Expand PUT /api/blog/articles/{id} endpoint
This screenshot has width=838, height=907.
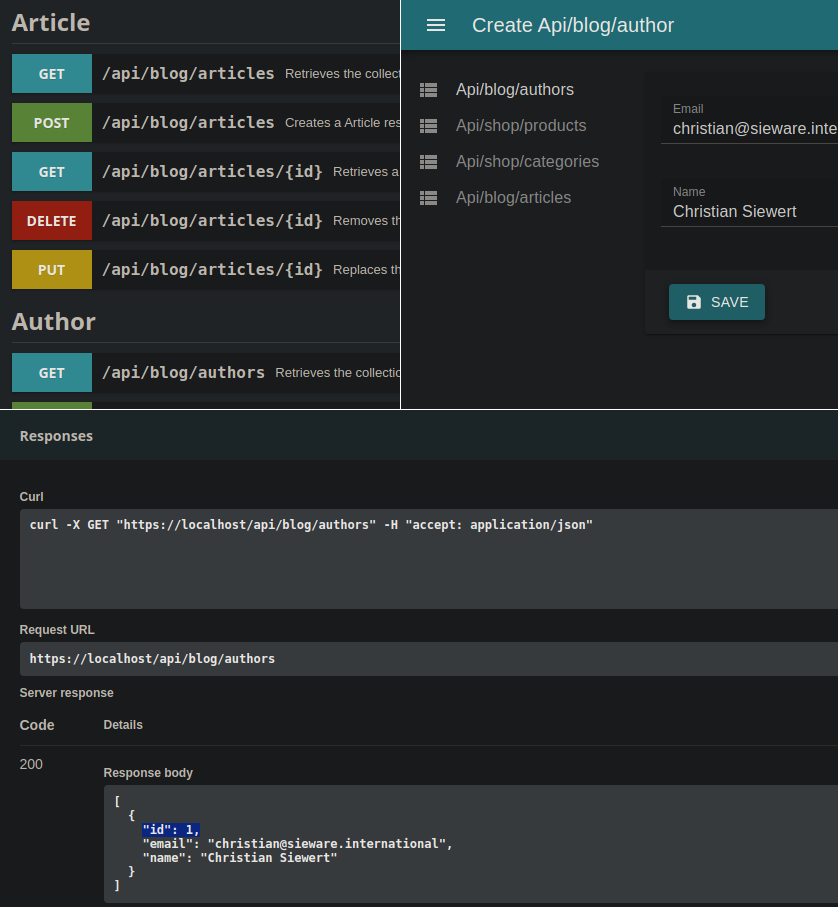[x=206, y=270]
